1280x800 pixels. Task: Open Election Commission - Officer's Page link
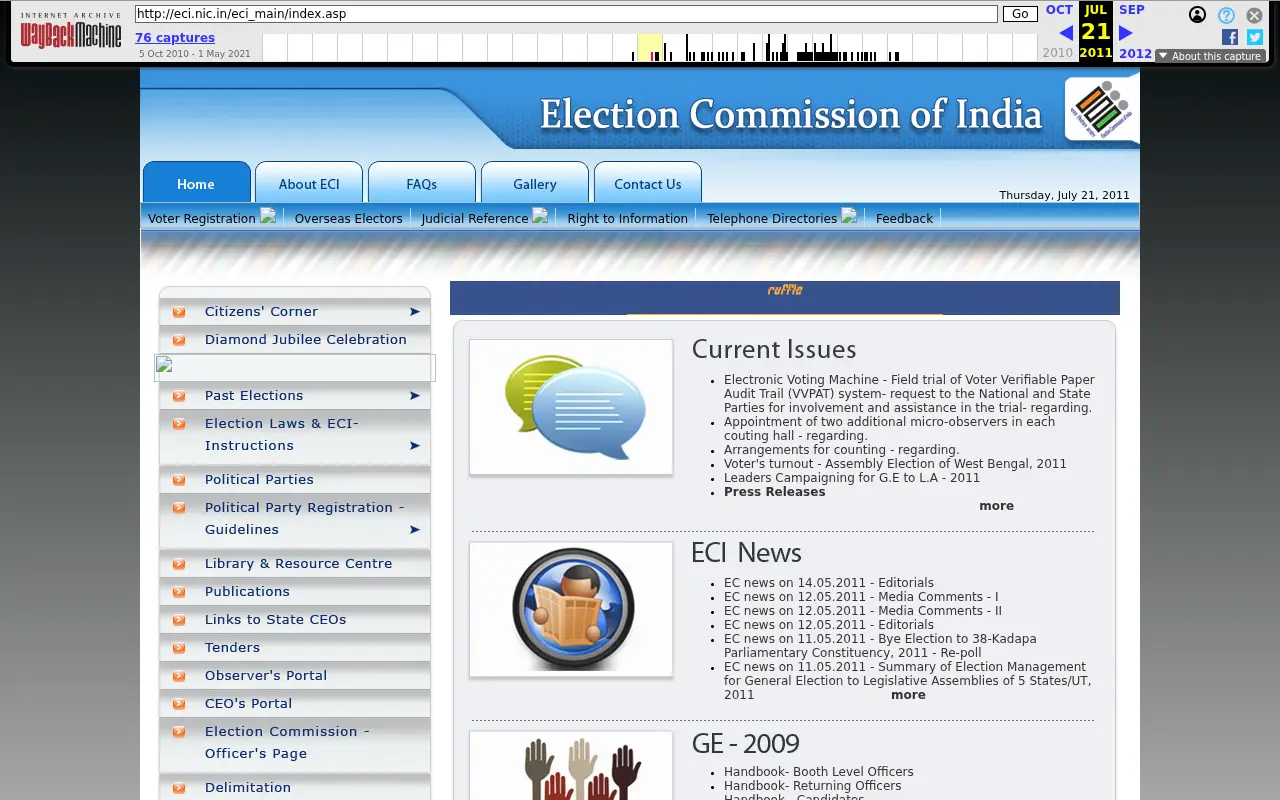point(287,743)
